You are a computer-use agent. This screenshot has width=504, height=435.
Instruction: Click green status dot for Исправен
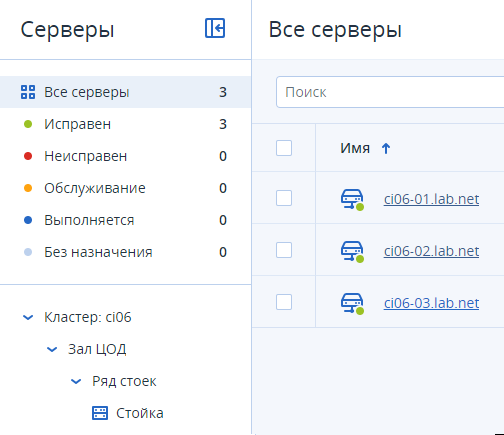28,124
